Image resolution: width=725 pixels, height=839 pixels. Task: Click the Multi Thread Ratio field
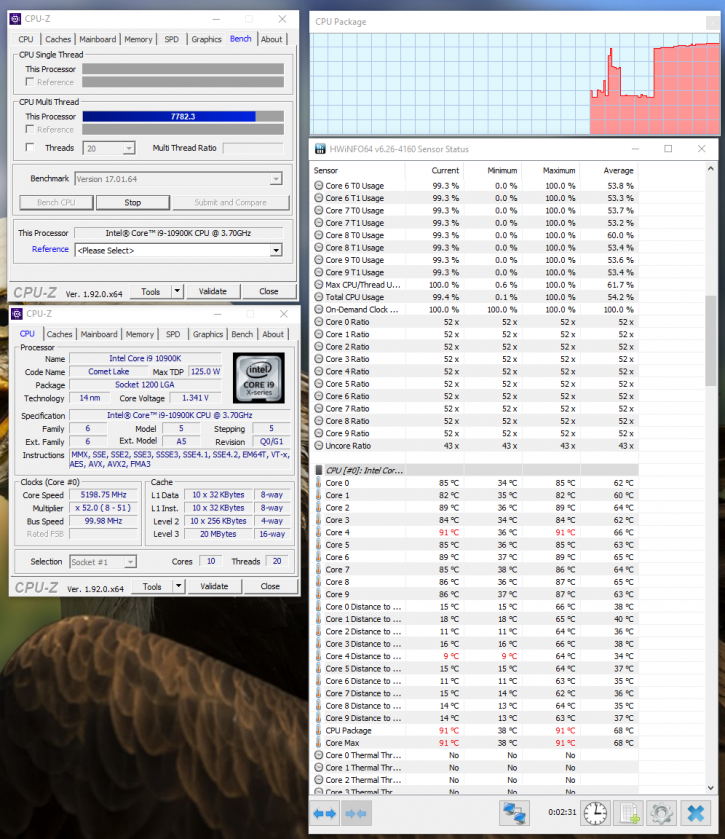(x=253, y=148)
